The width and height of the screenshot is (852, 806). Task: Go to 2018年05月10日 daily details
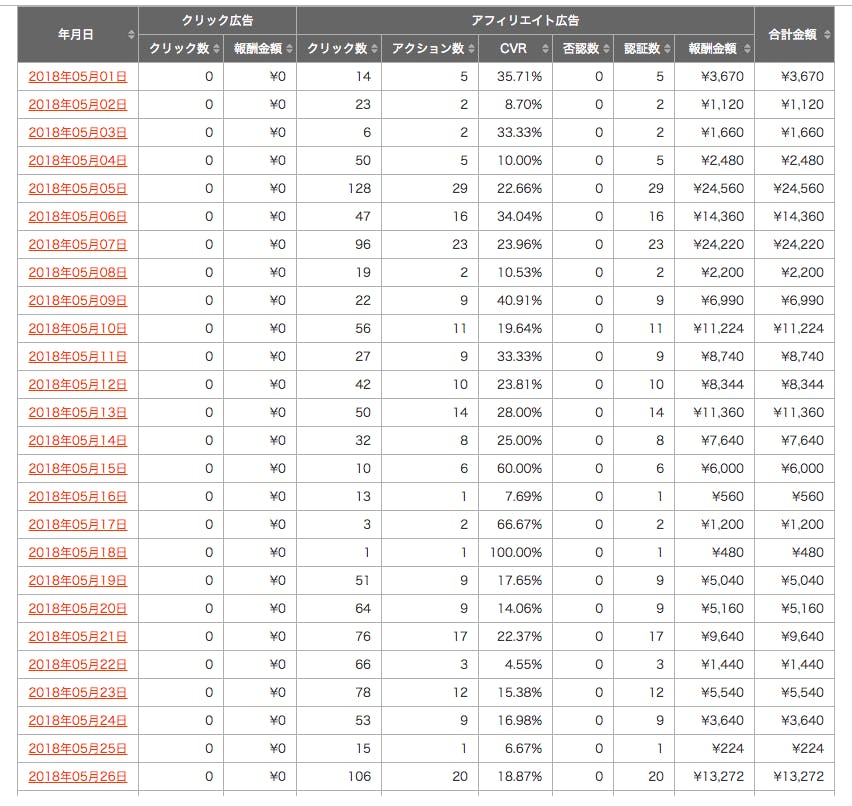(x=77, y=329)
